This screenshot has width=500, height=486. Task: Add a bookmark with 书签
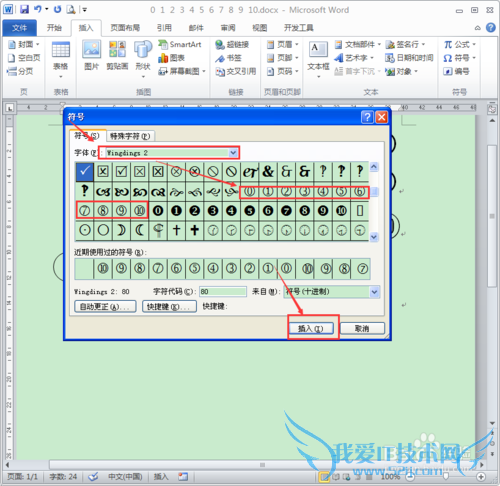(228, 58)
